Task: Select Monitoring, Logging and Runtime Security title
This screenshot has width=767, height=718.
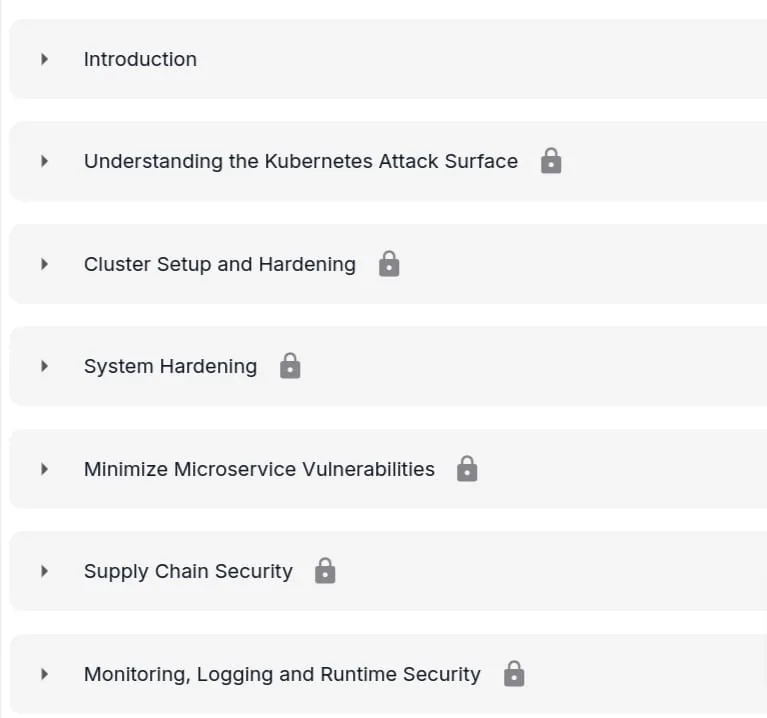Action: point(282,674)
